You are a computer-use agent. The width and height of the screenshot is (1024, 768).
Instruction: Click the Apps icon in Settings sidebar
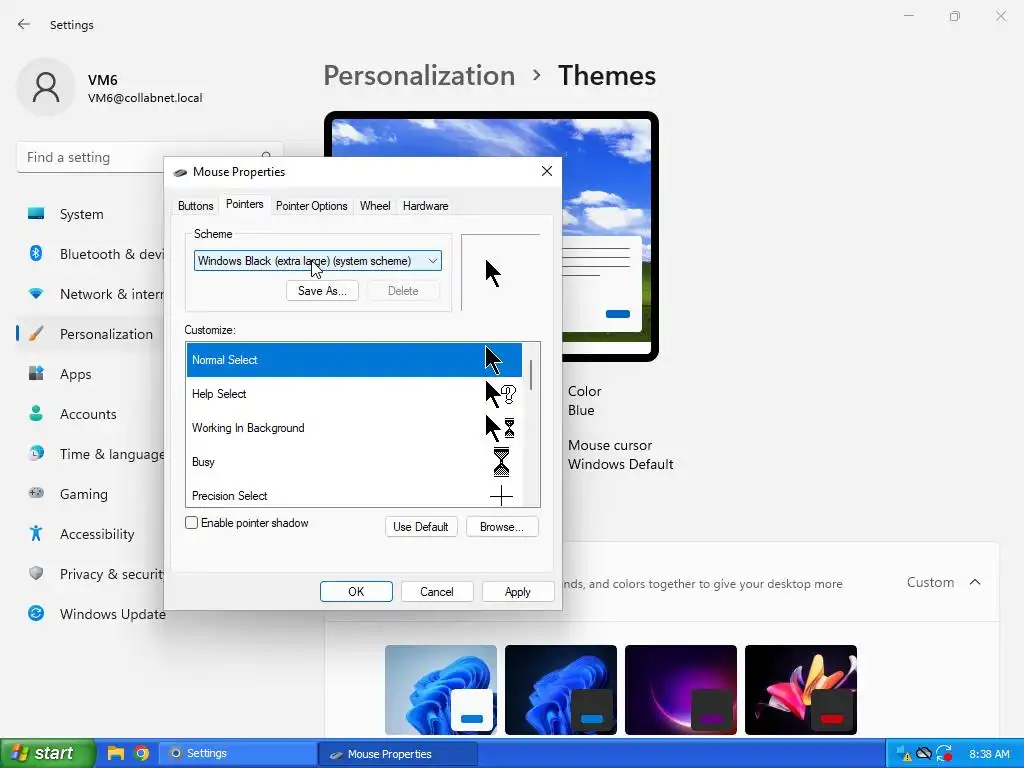click(x=36, y=374)
